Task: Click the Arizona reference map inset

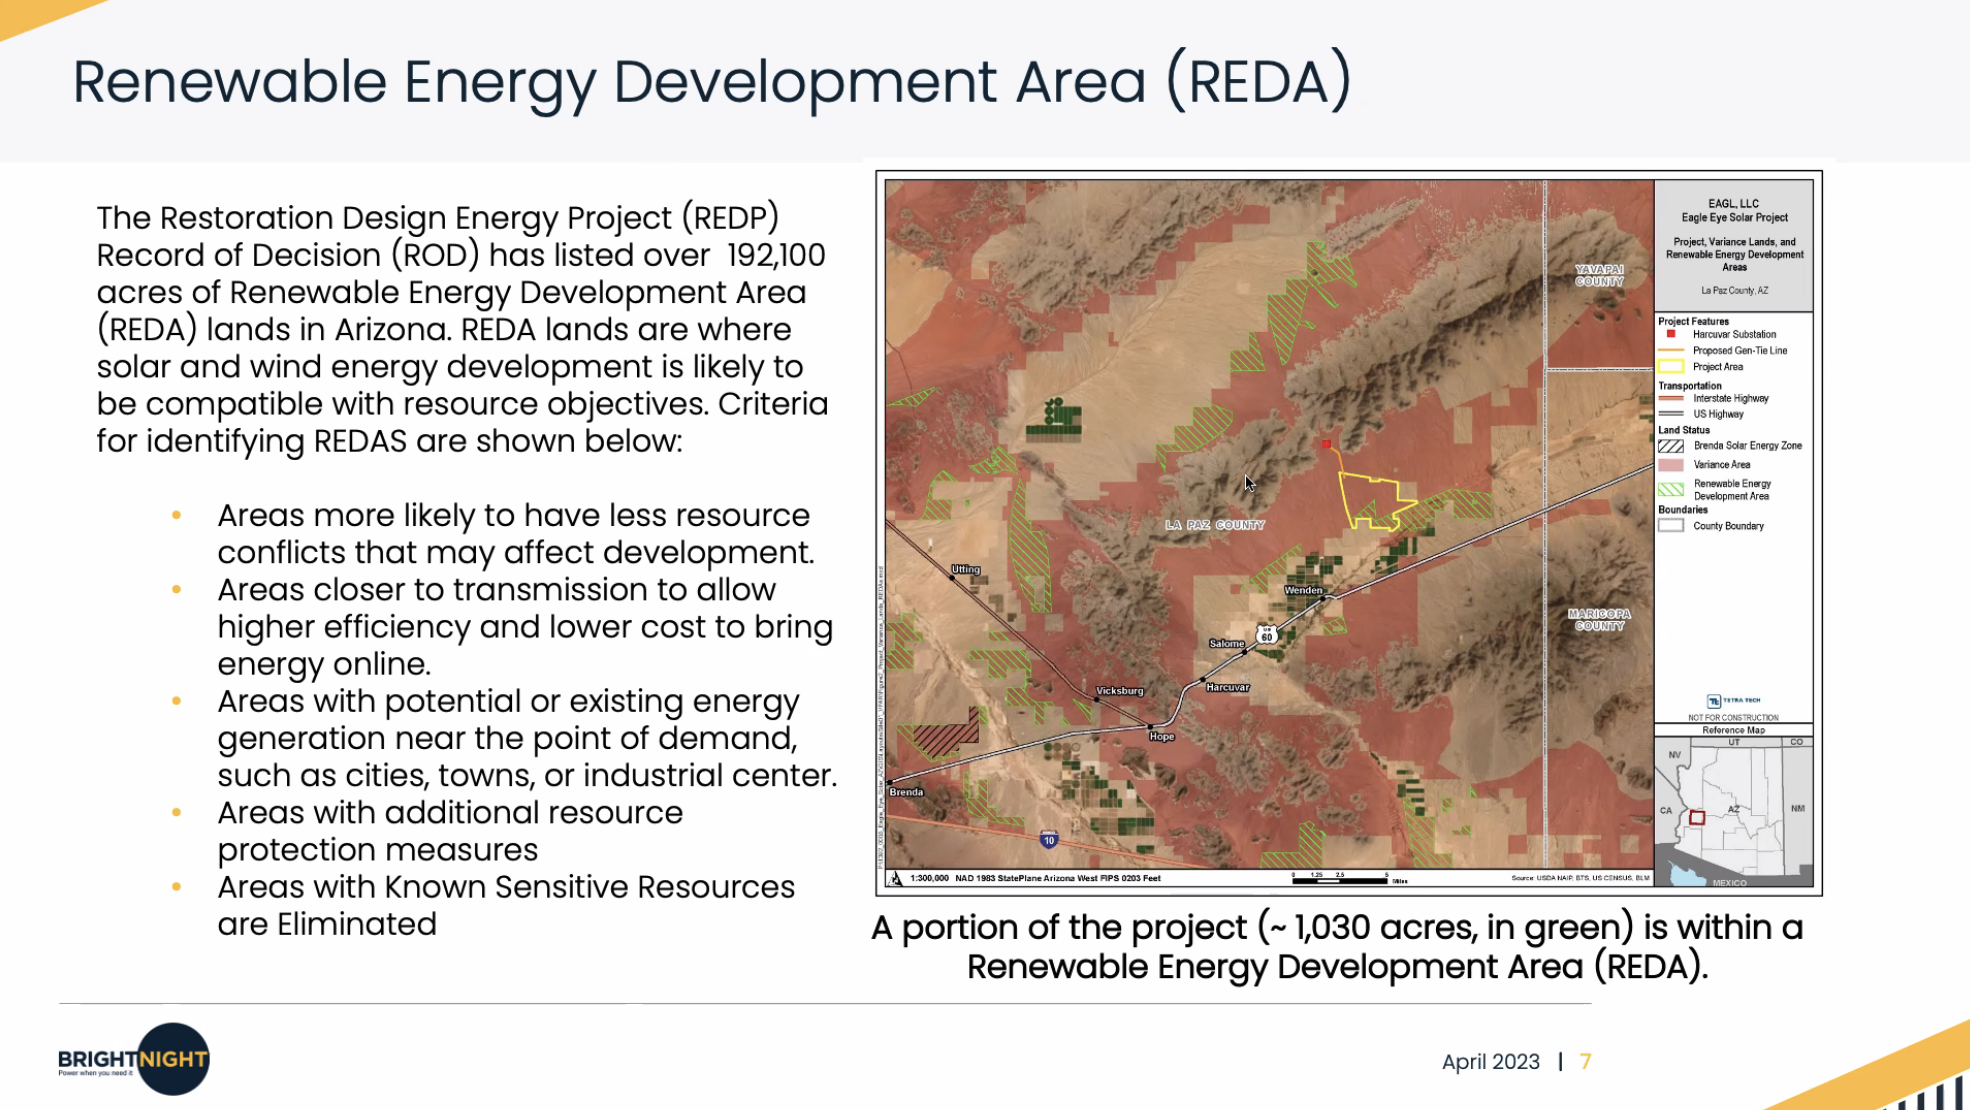Action: click(1733, 811)
